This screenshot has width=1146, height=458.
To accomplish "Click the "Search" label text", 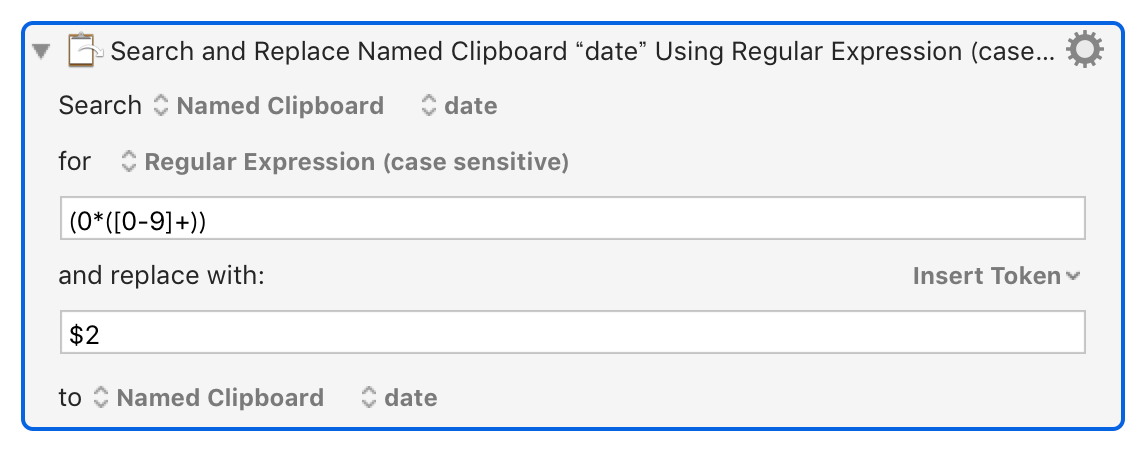I will pyautogui.click(x=100, y=106).
